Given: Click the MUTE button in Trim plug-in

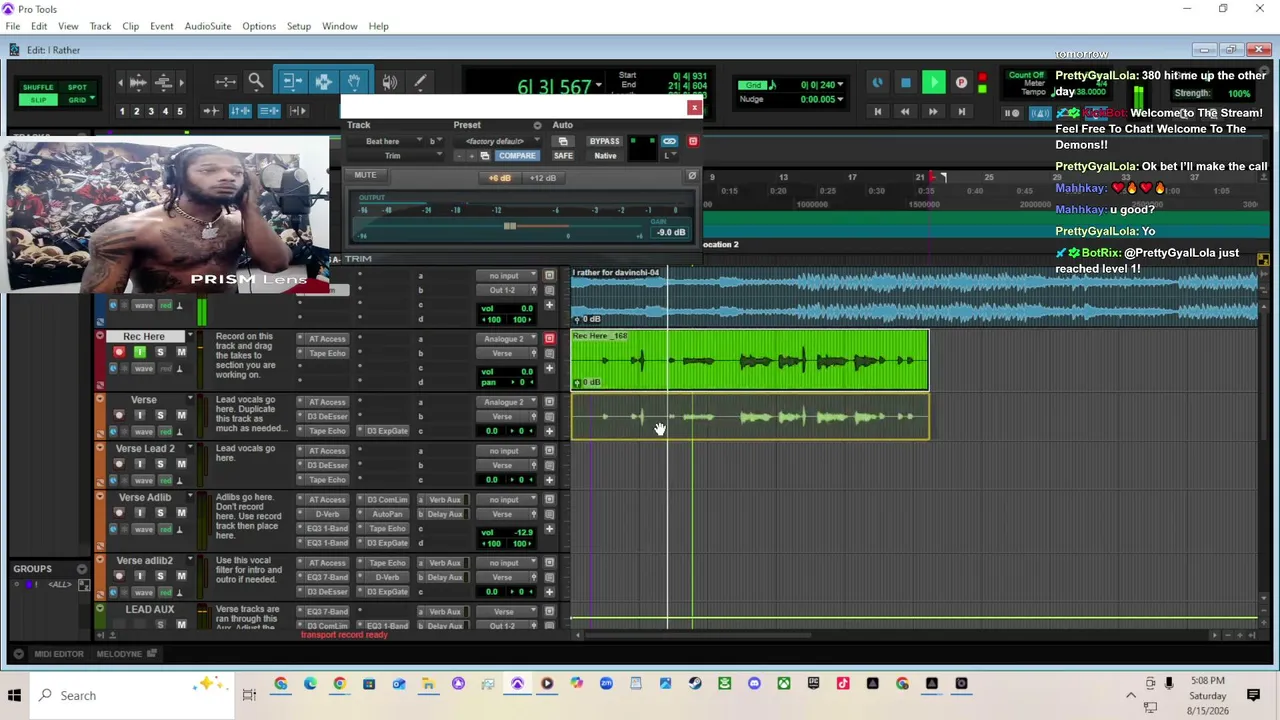Looking at the screenshot, I should 365,175.
